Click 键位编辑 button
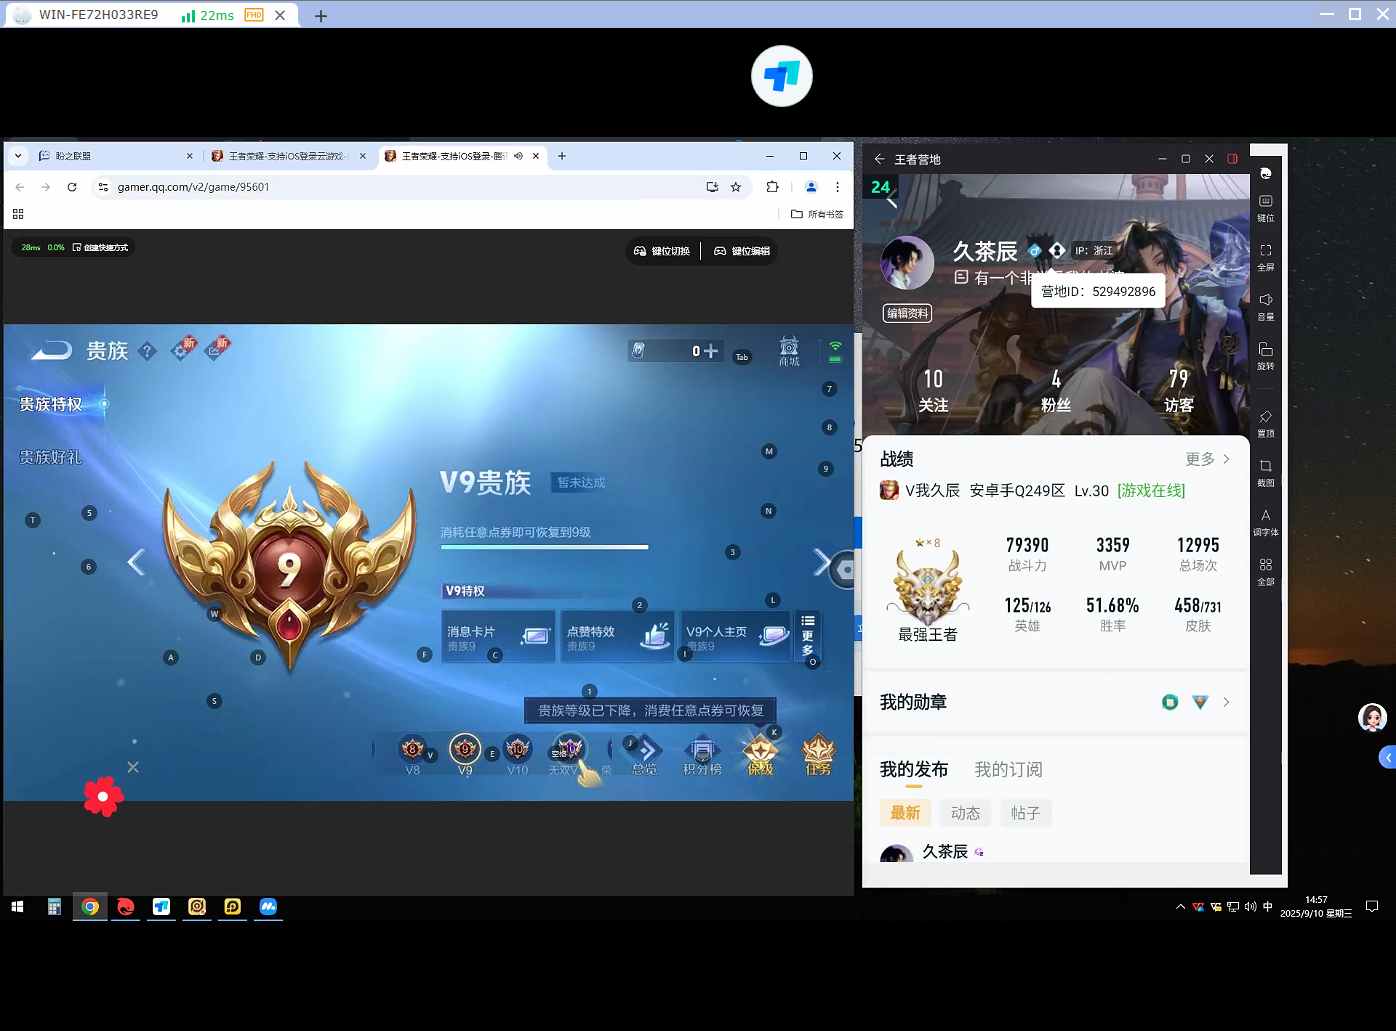 [x=742, y=251]
